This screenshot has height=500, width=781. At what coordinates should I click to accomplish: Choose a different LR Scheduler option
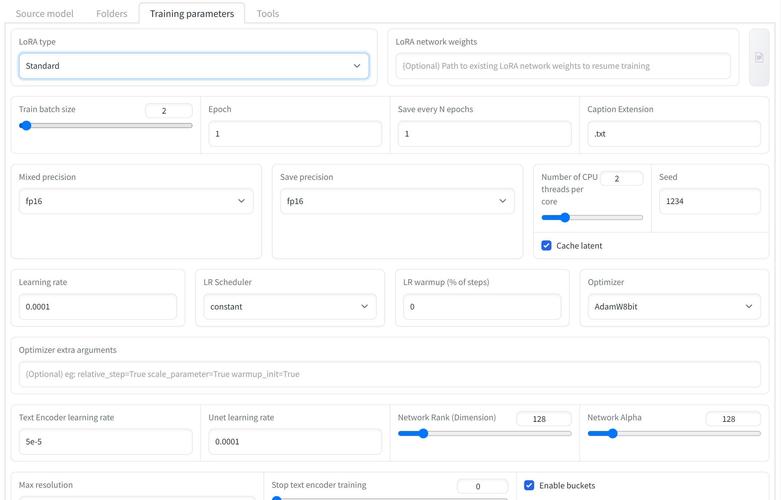coord(289,307)
